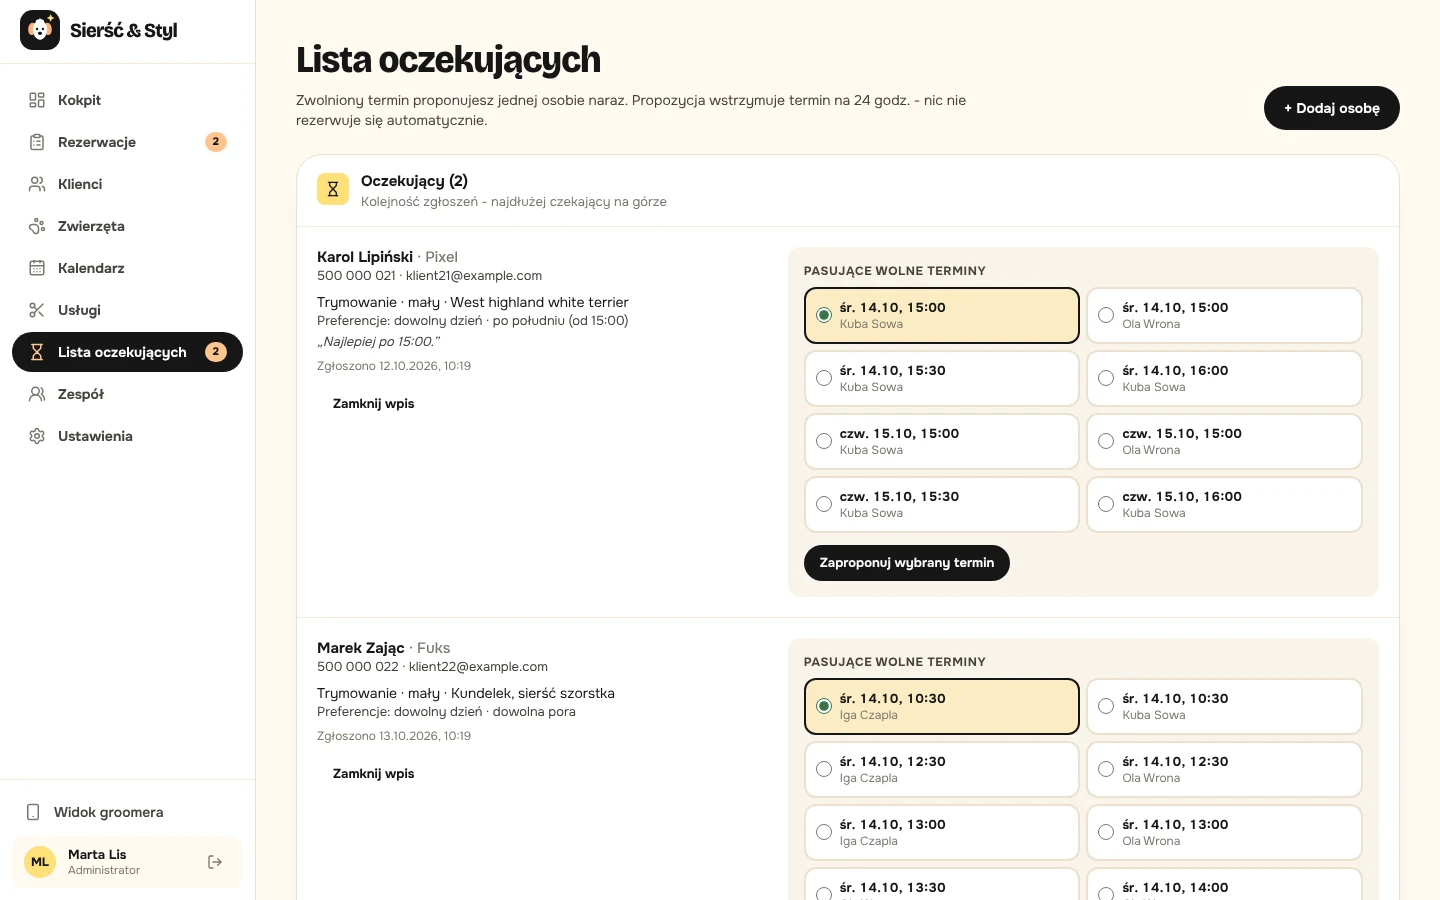The height and width of the screenshot is (900, 1440).
Task: Click the email klient22@example.com
Action: 478,667
